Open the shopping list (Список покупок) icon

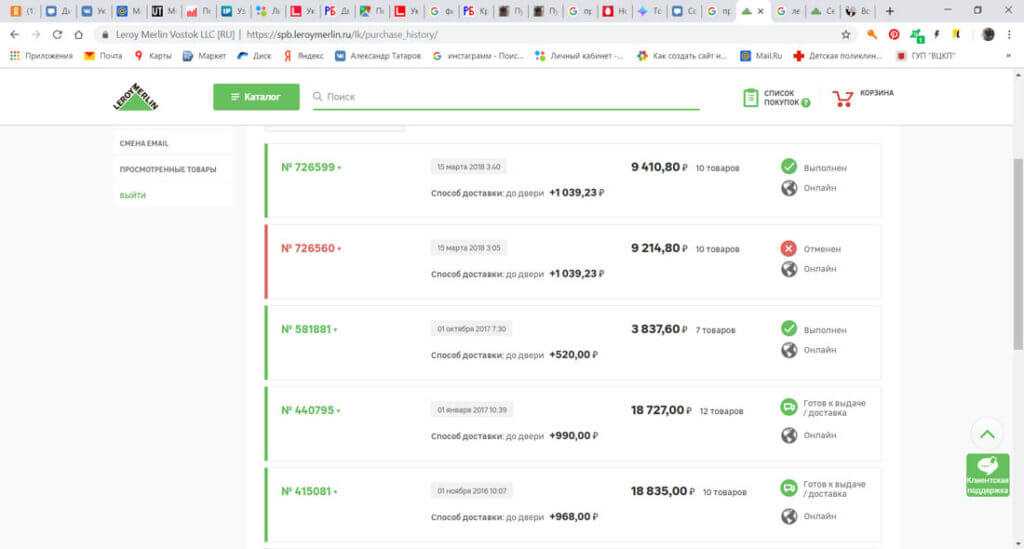tap(751, 97)
